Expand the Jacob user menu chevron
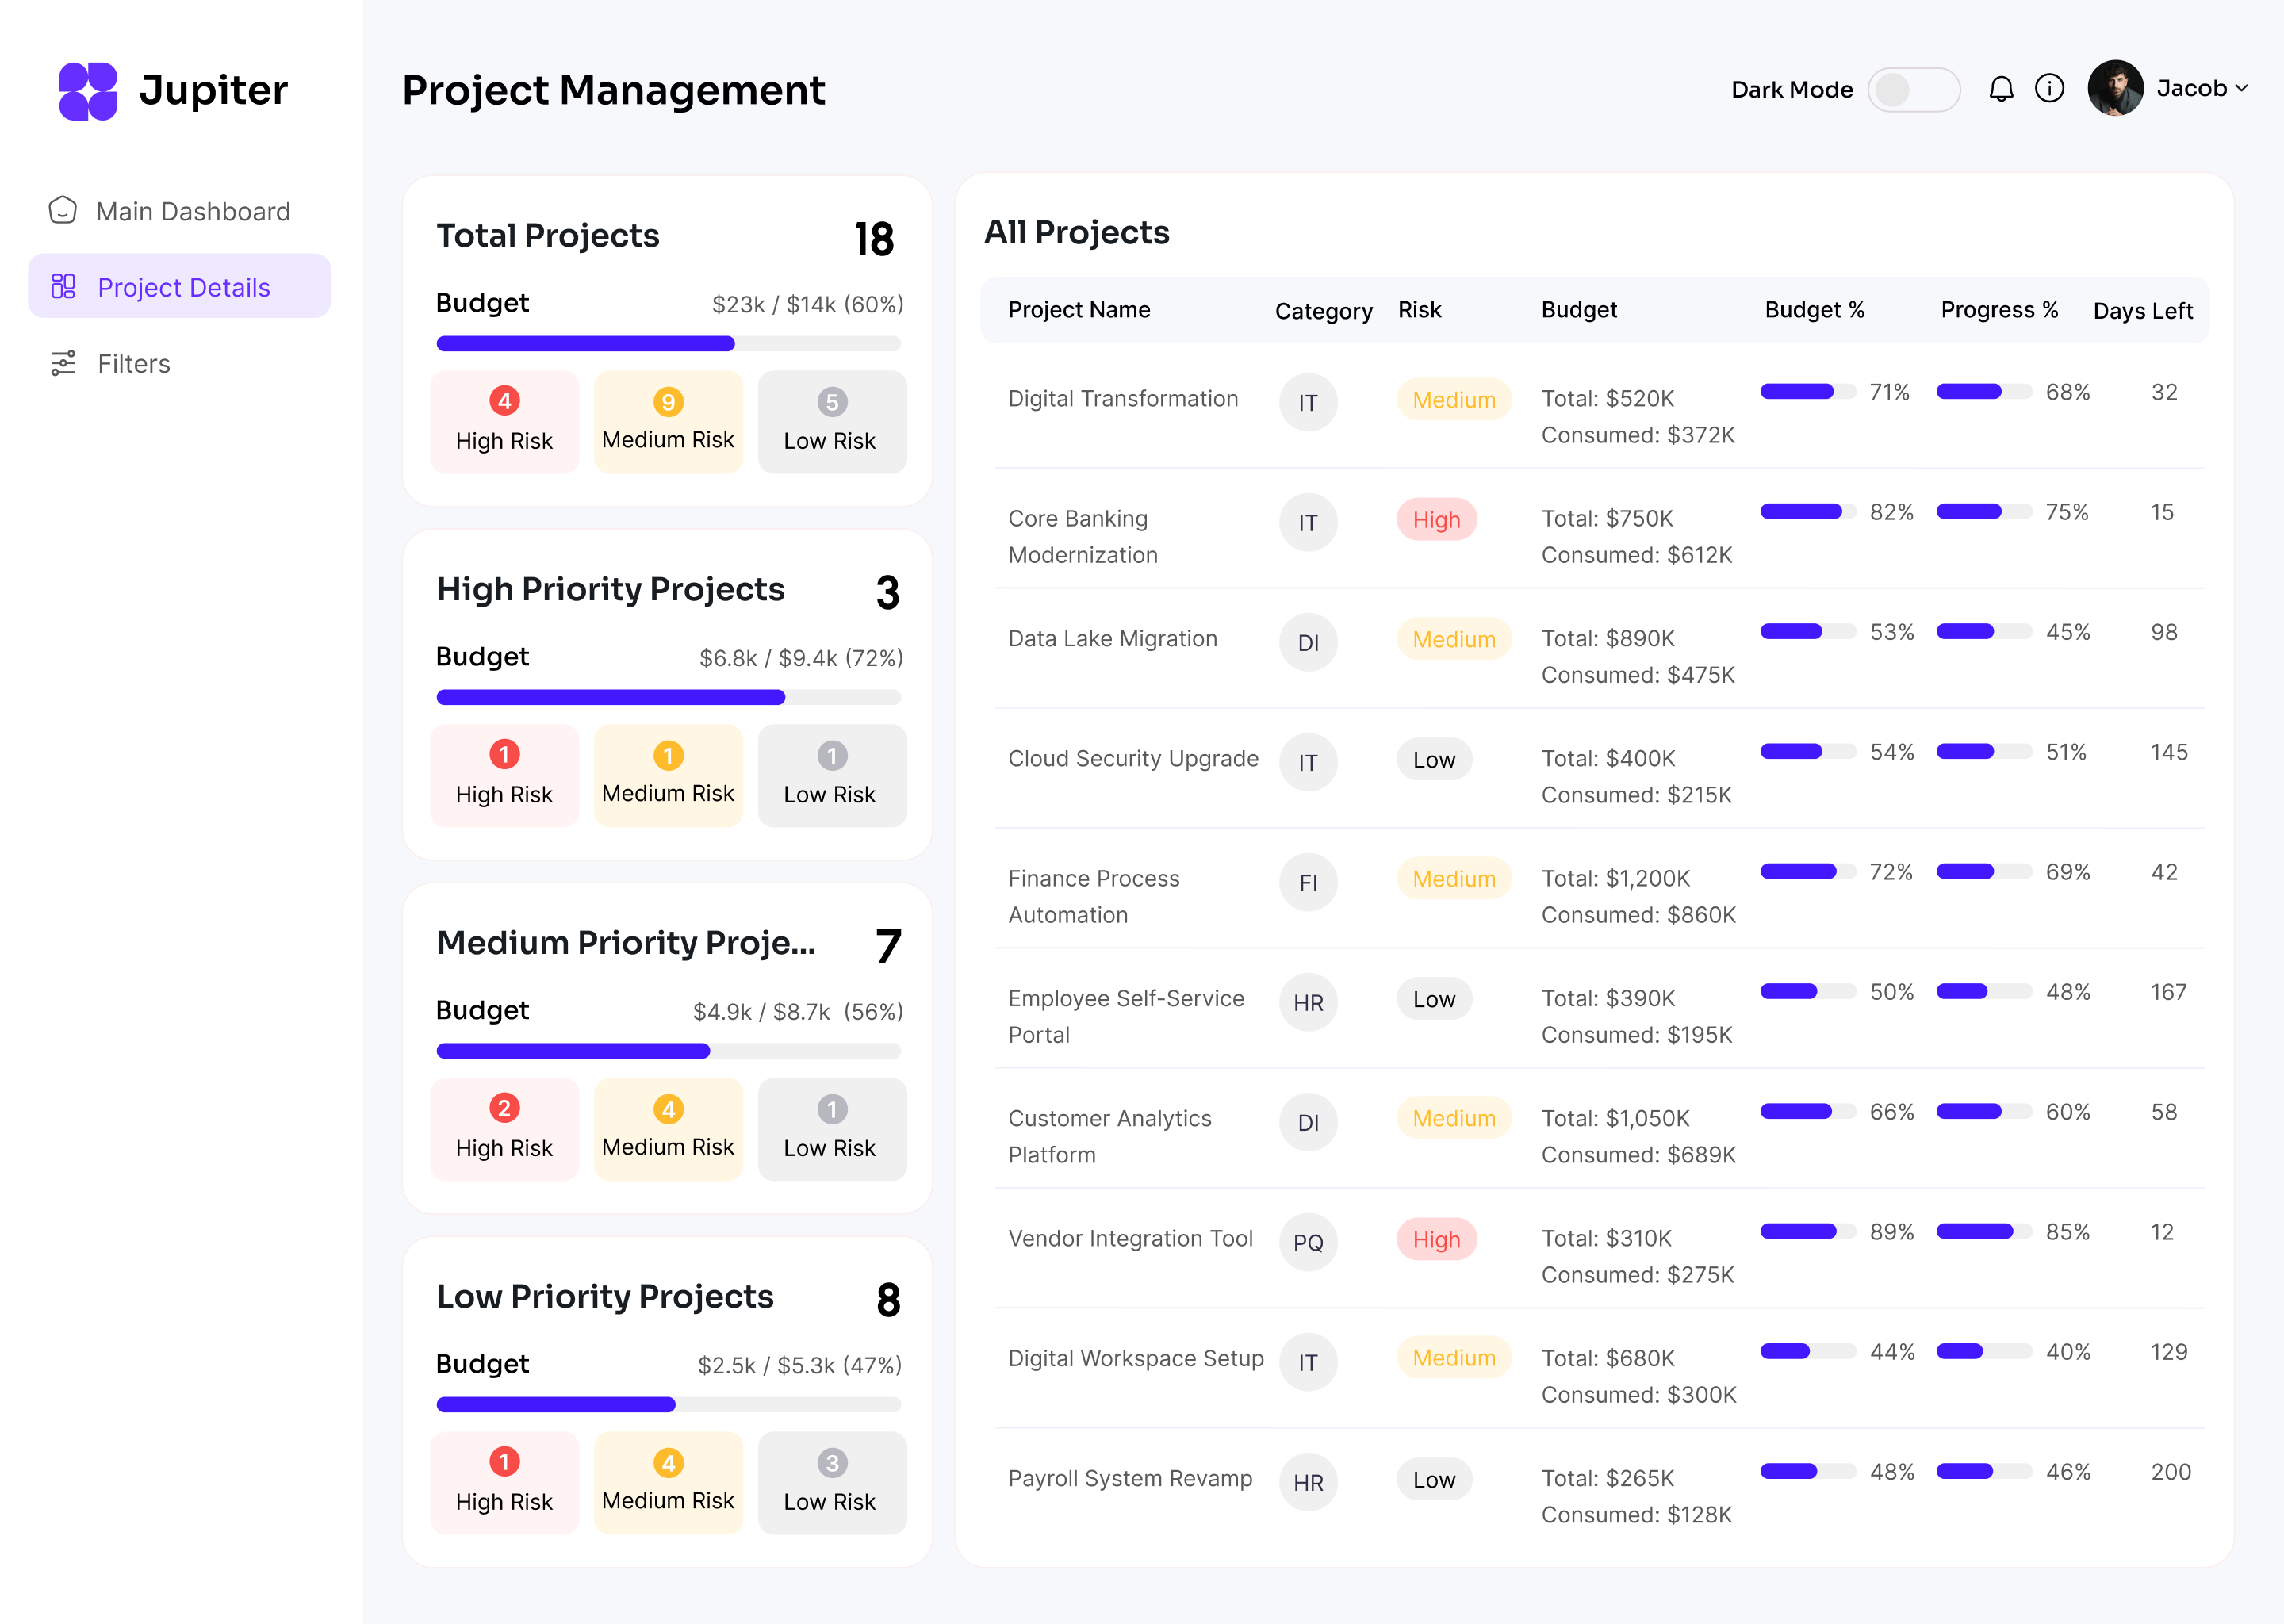This screenshot has height=1624, width=2284. pyautogui.click(x=2242, y=89)
